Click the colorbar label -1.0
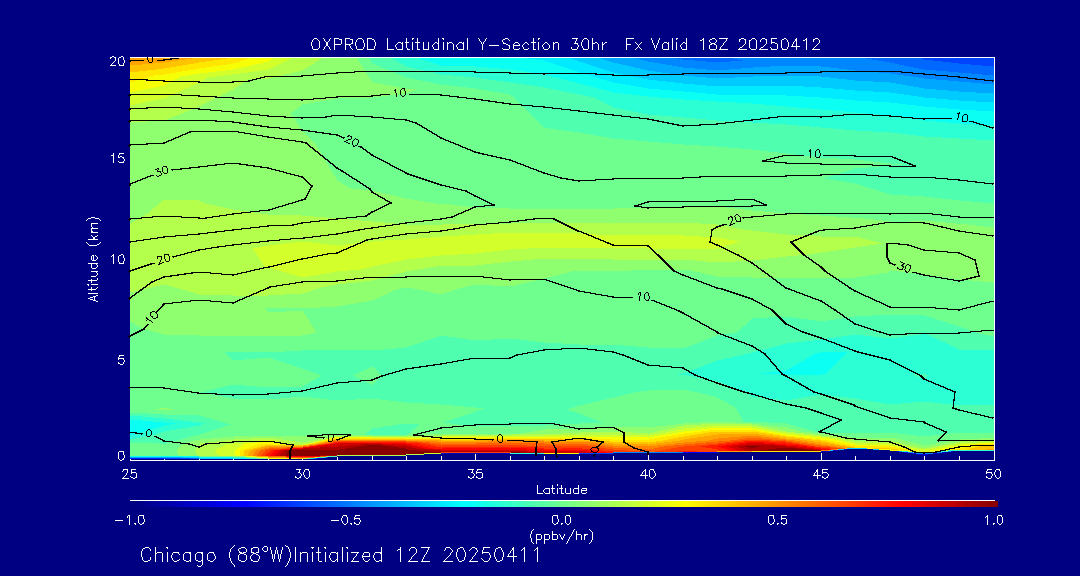Viewport: 1080px width, 576px height. (129, 520)
